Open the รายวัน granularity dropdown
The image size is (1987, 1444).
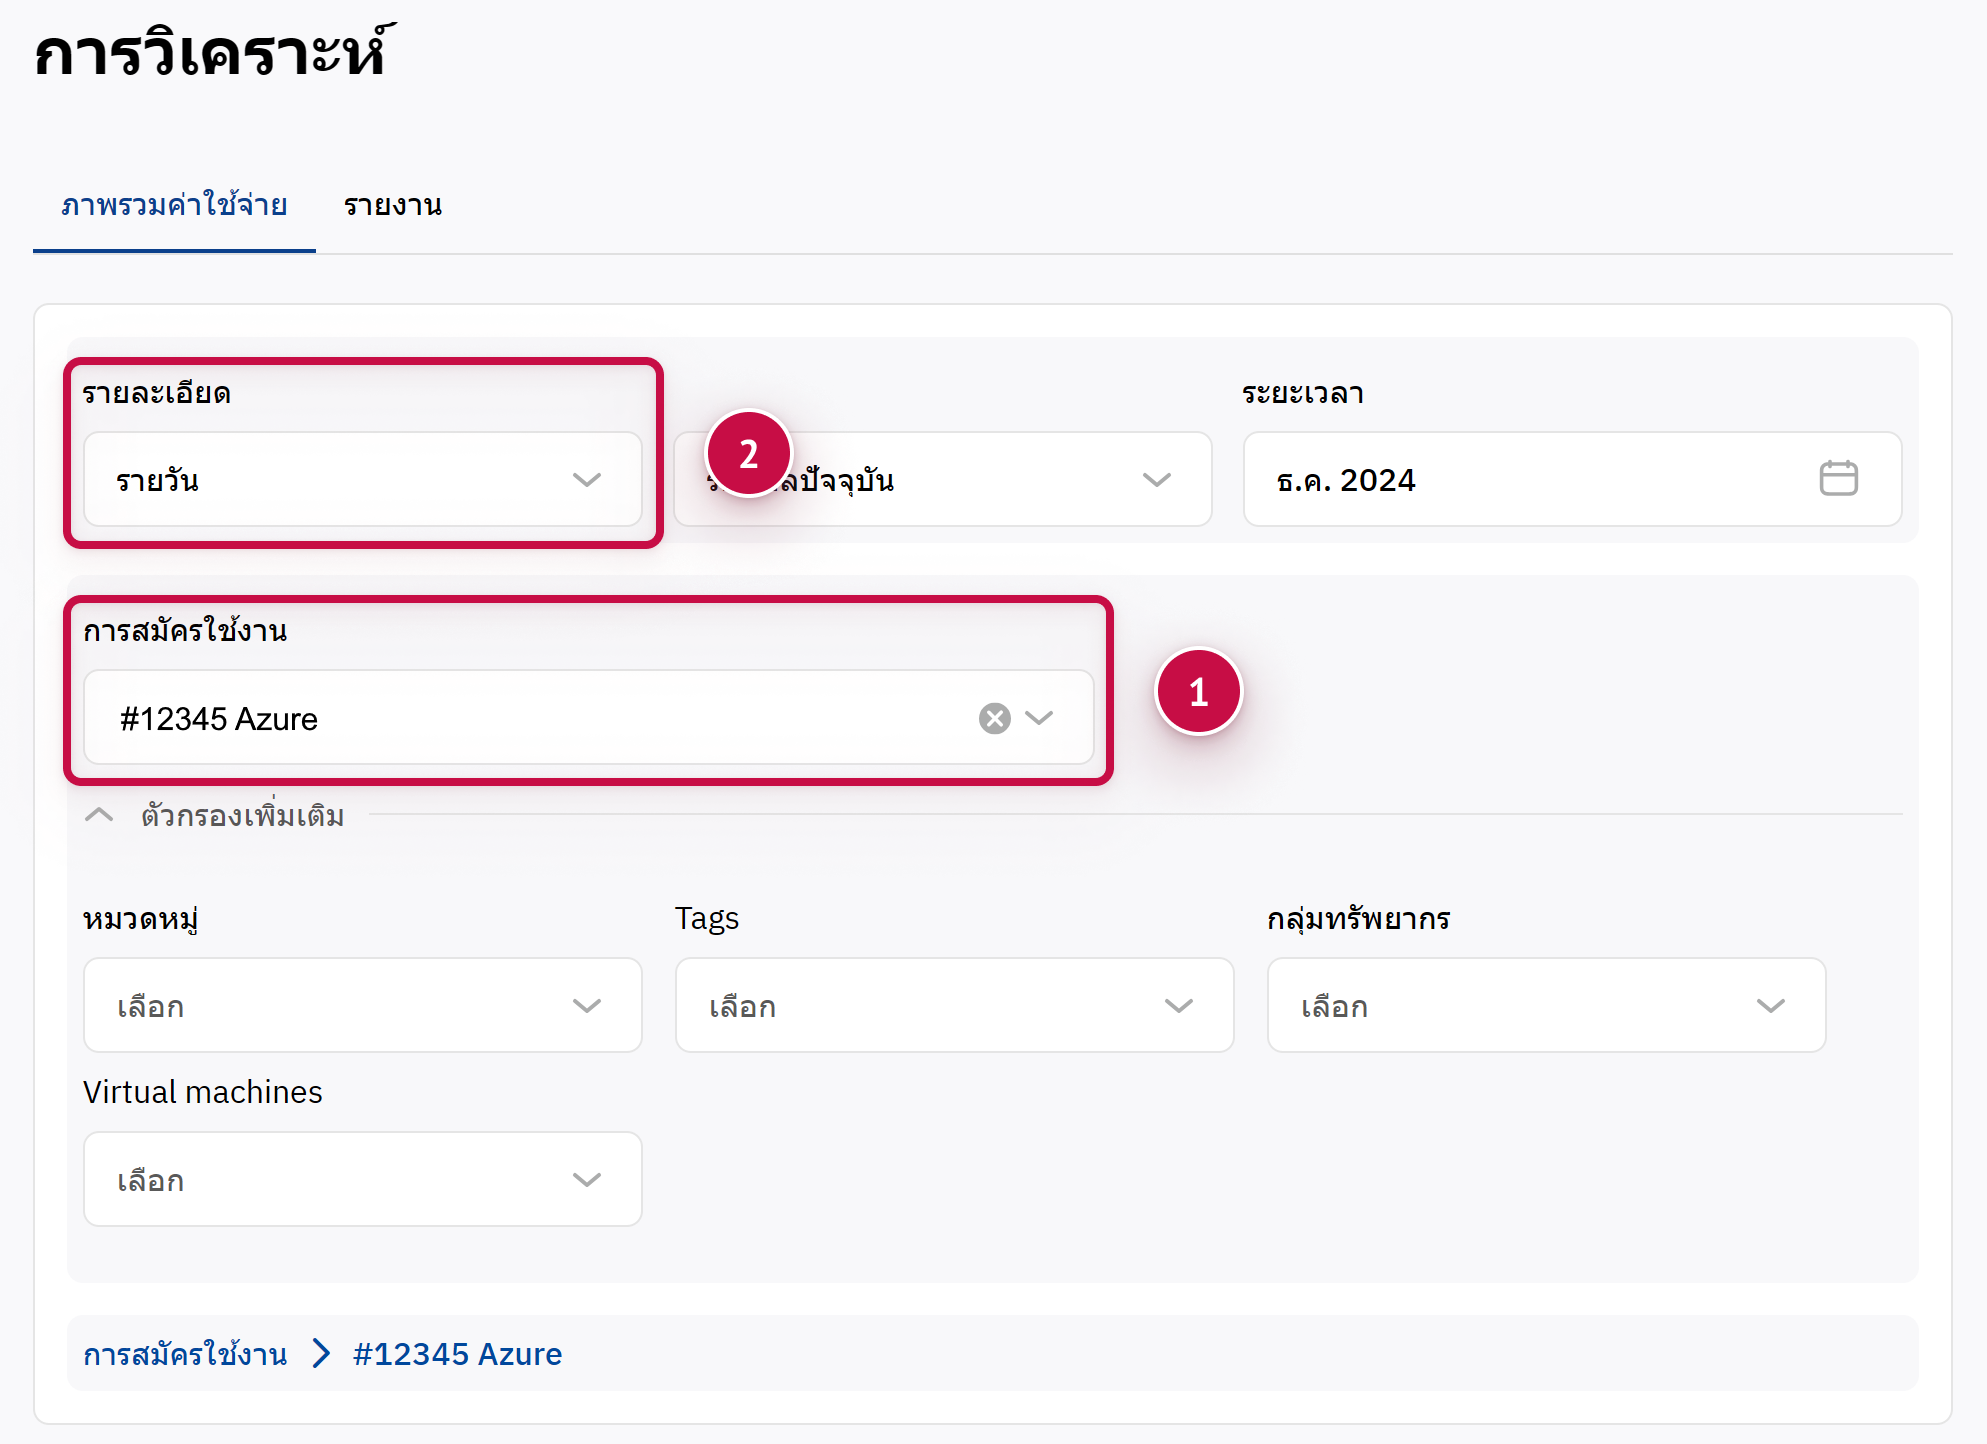tap(362, 480)
